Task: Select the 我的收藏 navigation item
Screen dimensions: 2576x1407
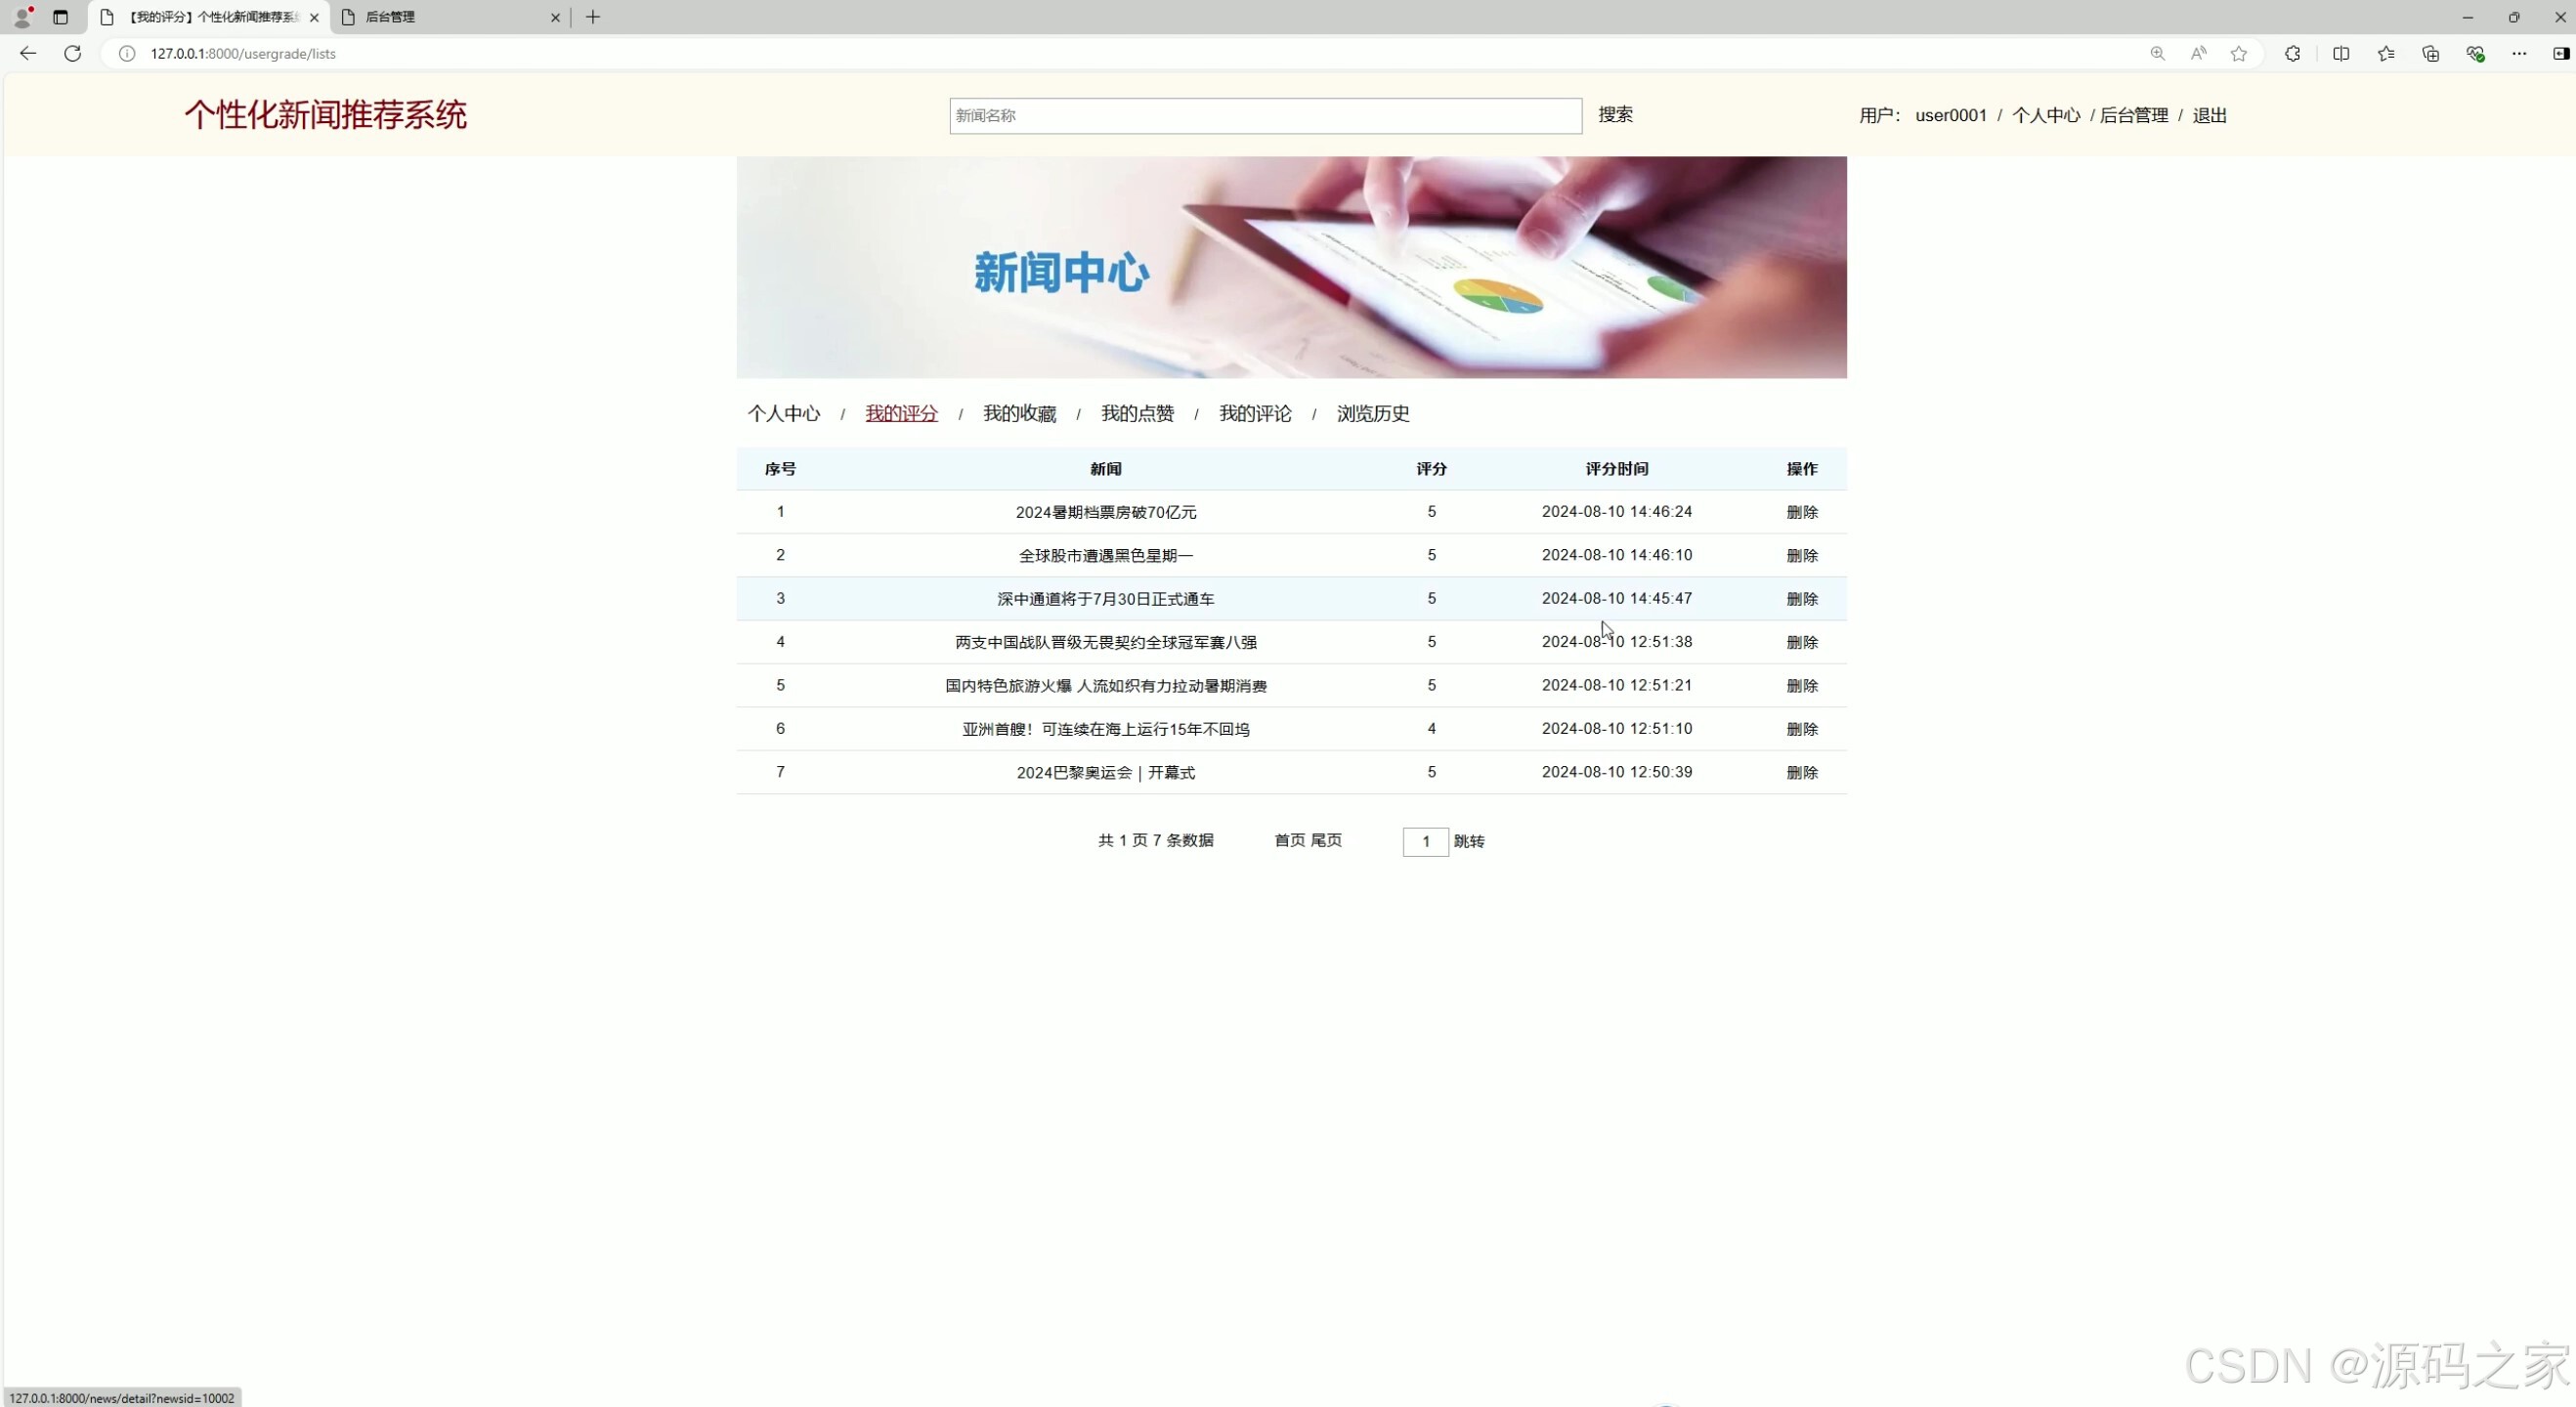Action: 1019,413
